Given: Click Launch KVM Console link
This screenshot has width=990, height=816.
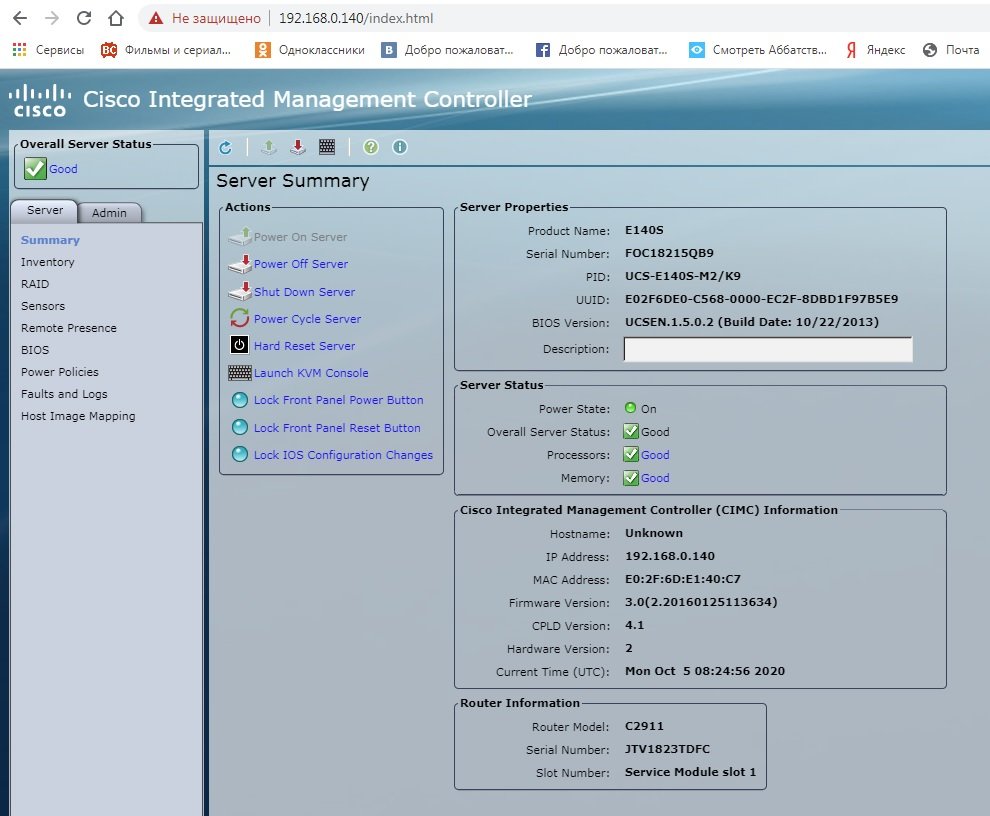Looking at the screenshot, I should click(x=311, y=373).
